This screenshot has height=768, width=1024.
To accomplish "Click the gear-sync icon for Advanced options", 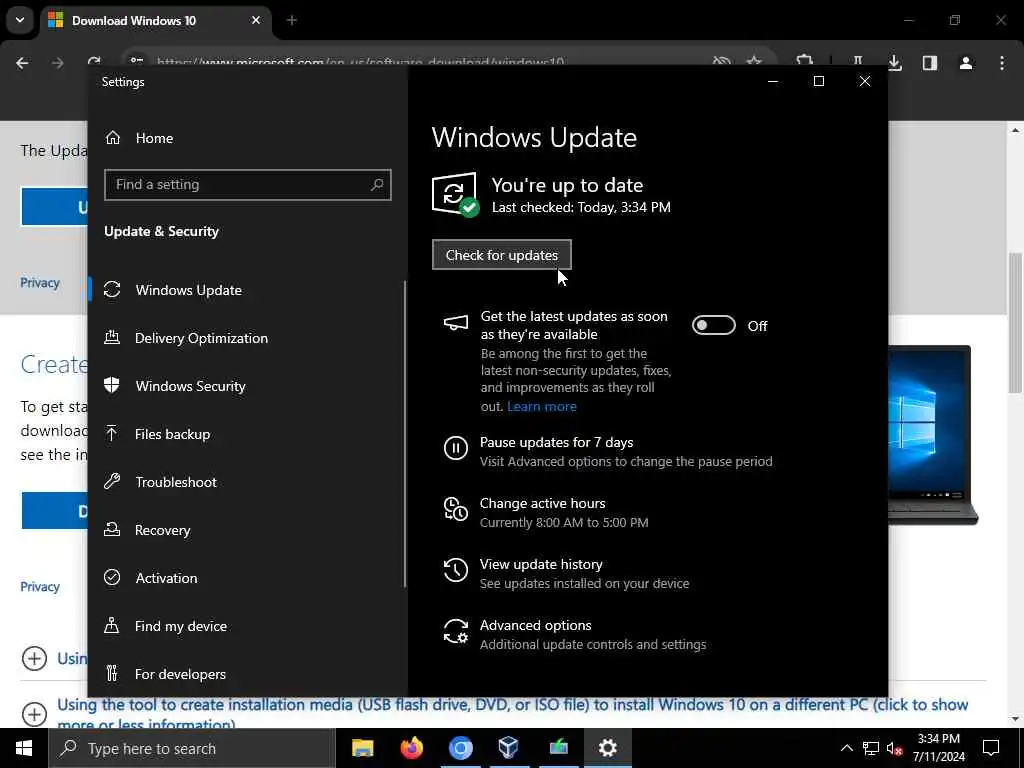I will coord(456,632).
